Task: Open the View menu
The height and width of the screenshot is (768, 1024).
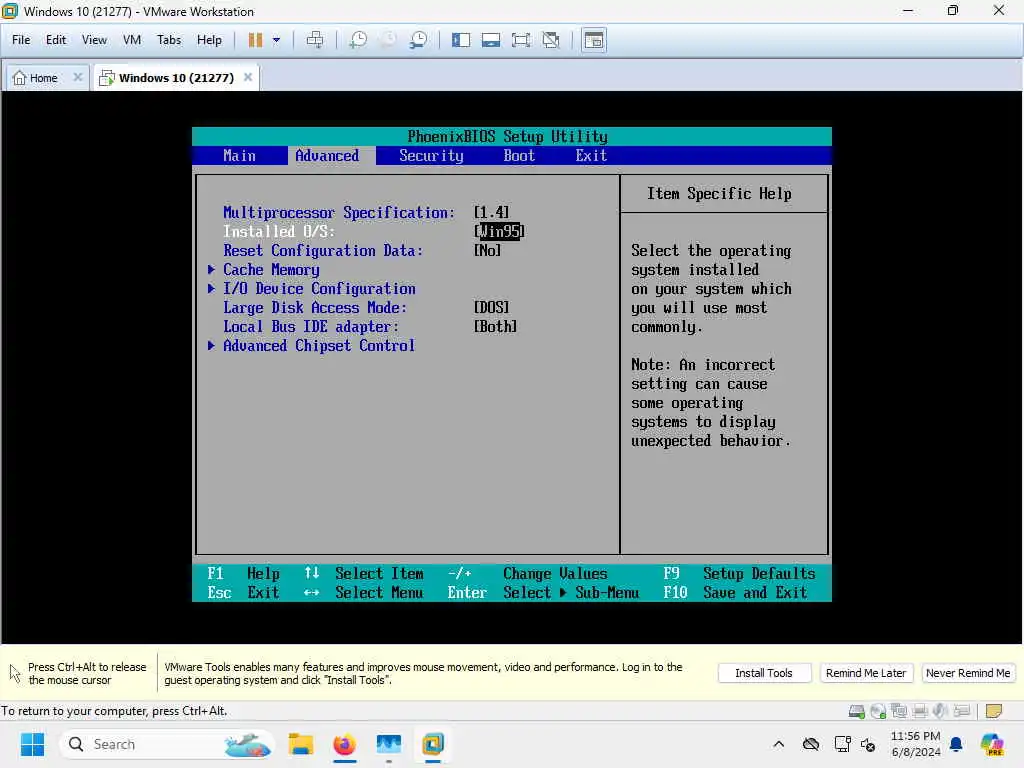Action: [94, 40]
